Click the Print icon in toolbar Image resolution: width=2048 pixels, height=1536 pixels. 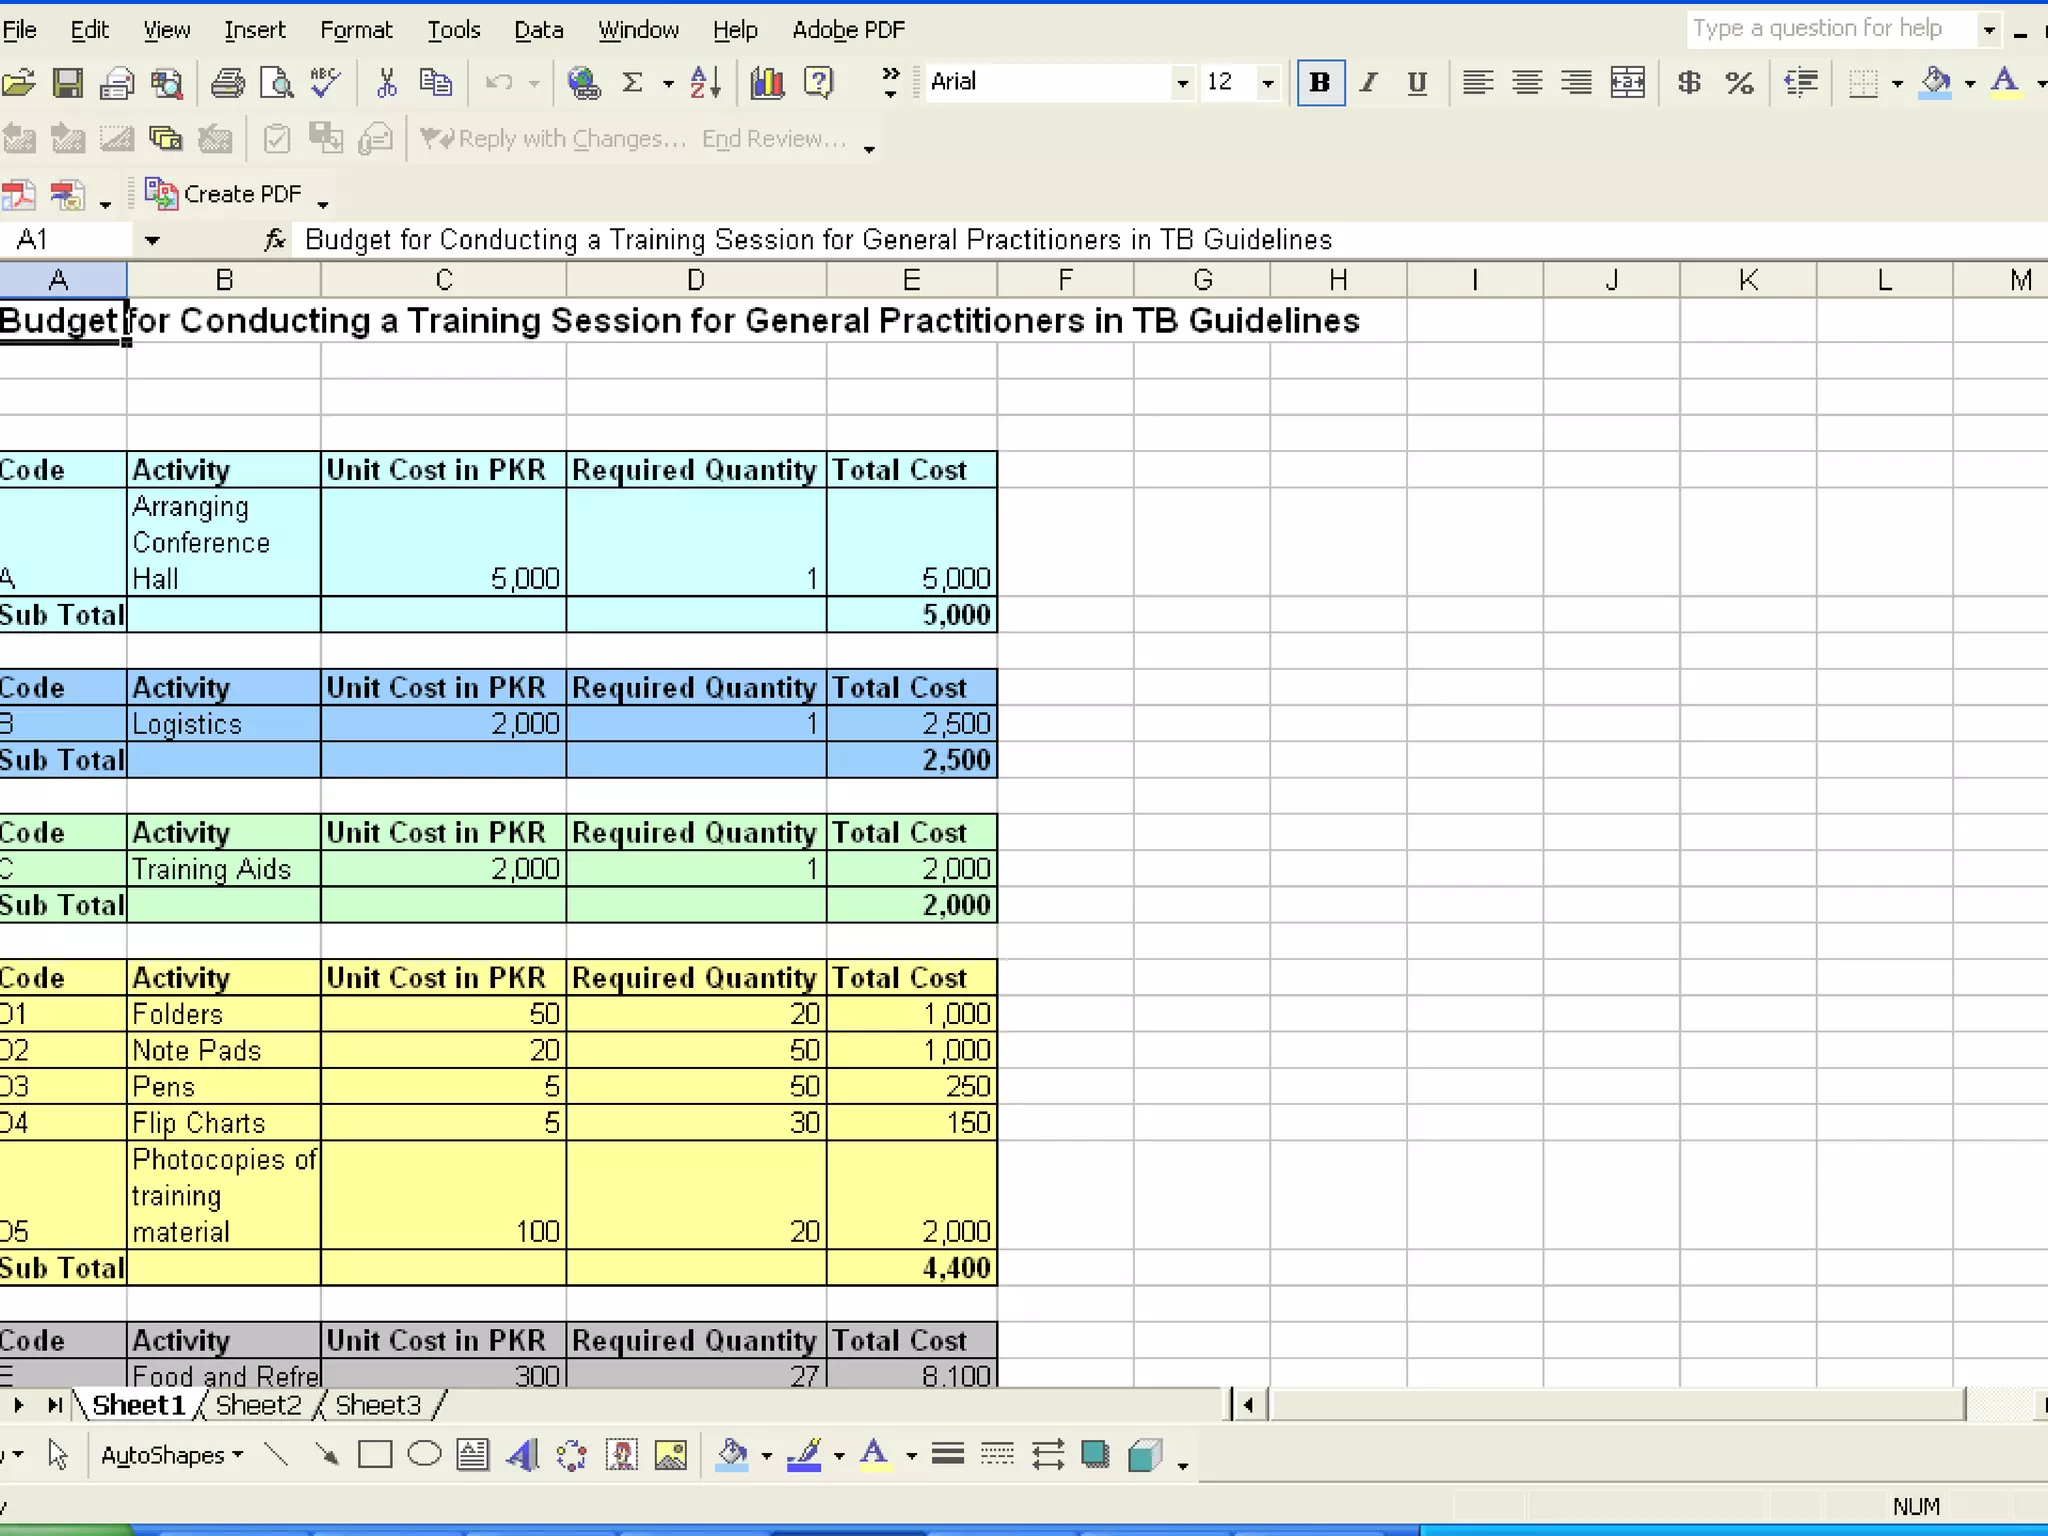pyautogui.click(x=227, y=83)
